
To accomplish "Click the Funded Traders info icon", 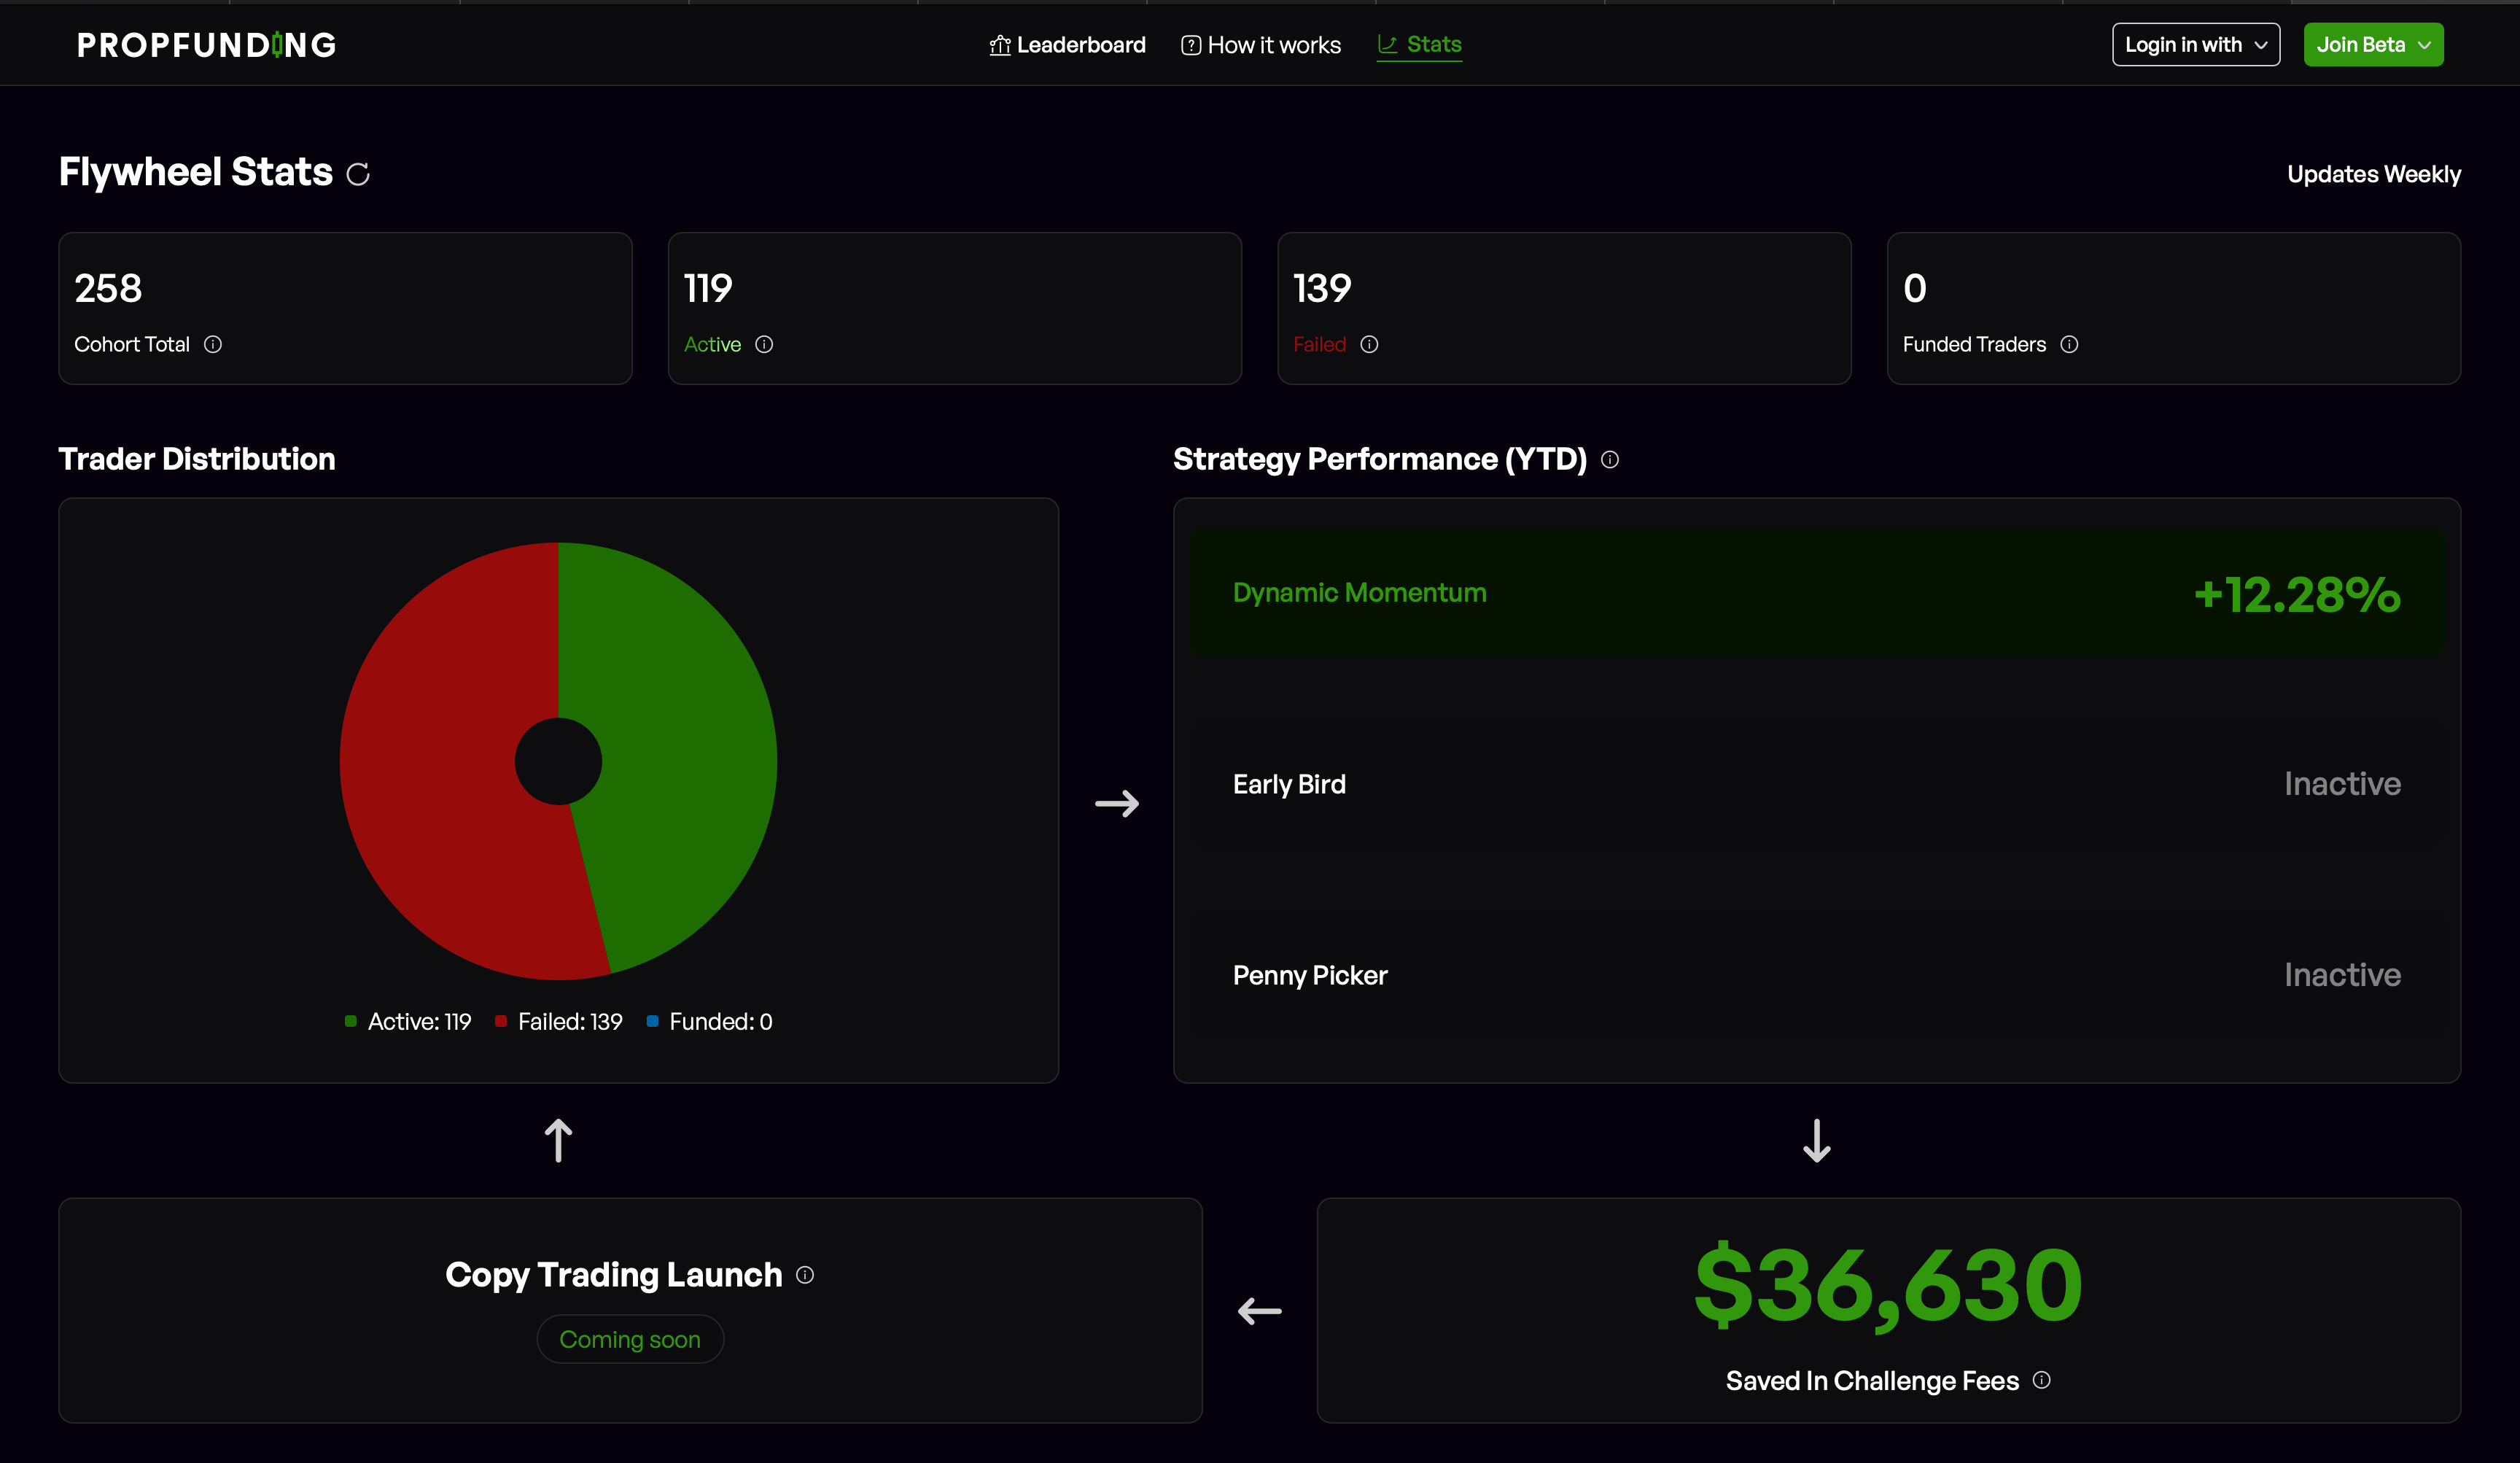I will tap(2069, 344).
